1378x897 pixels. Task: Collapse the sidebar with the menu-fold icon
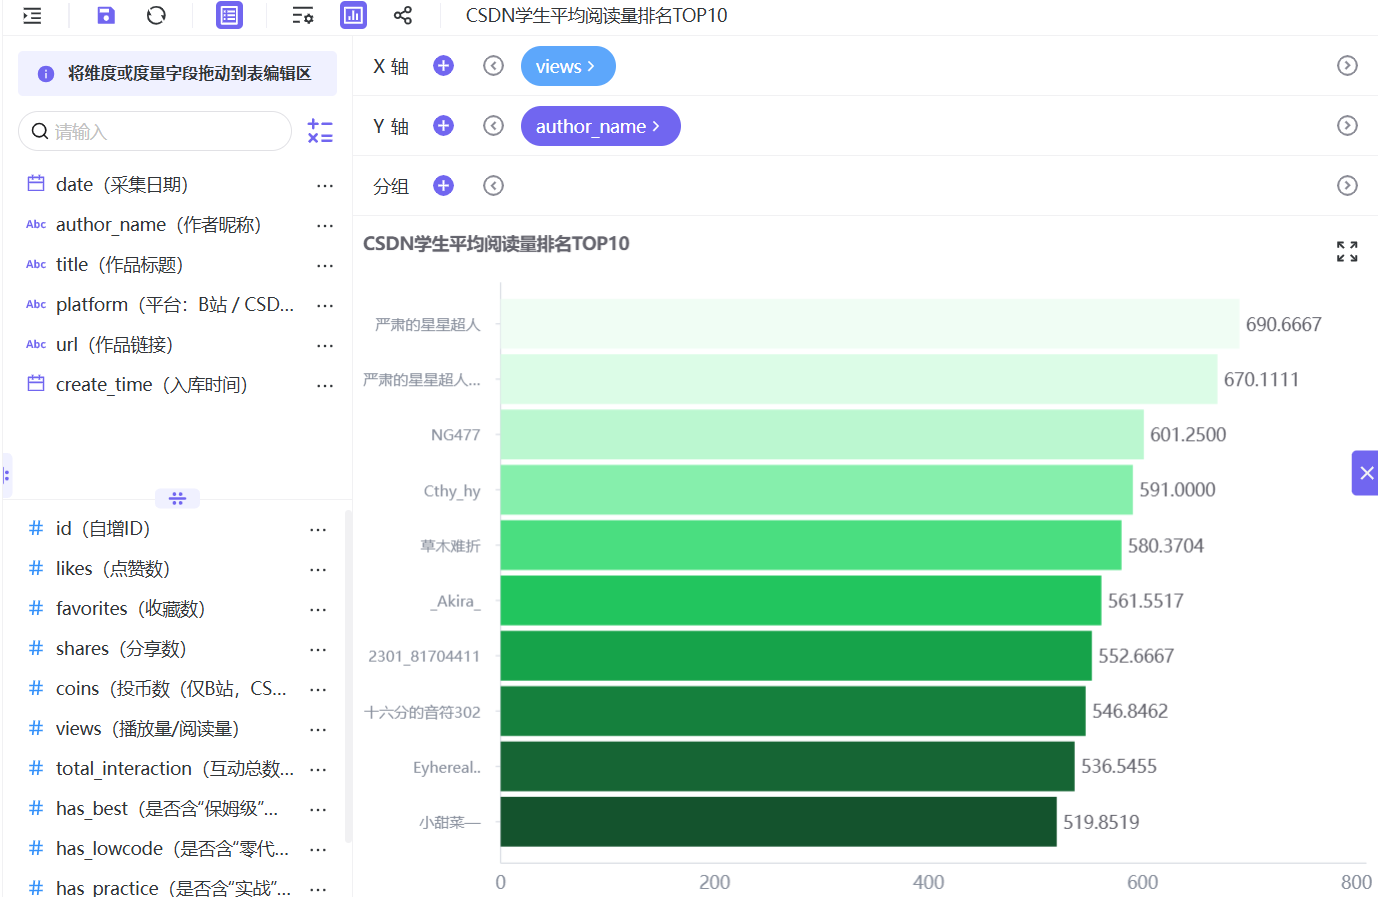tap(32, 15)
